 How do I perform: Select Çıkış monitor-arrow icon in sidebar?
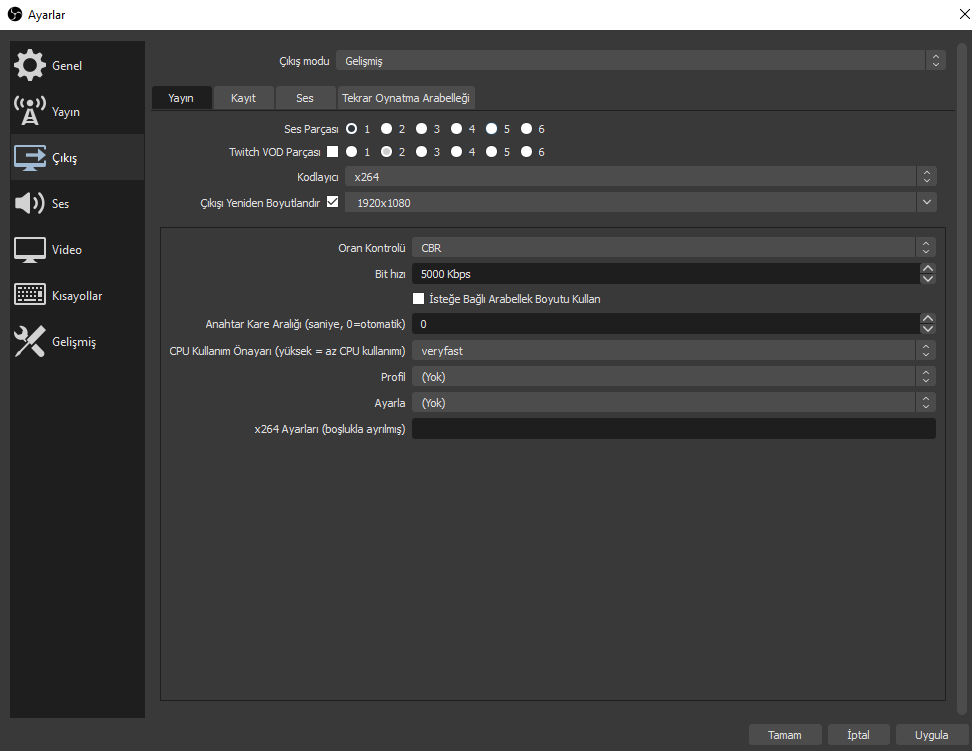pos(30,158)
